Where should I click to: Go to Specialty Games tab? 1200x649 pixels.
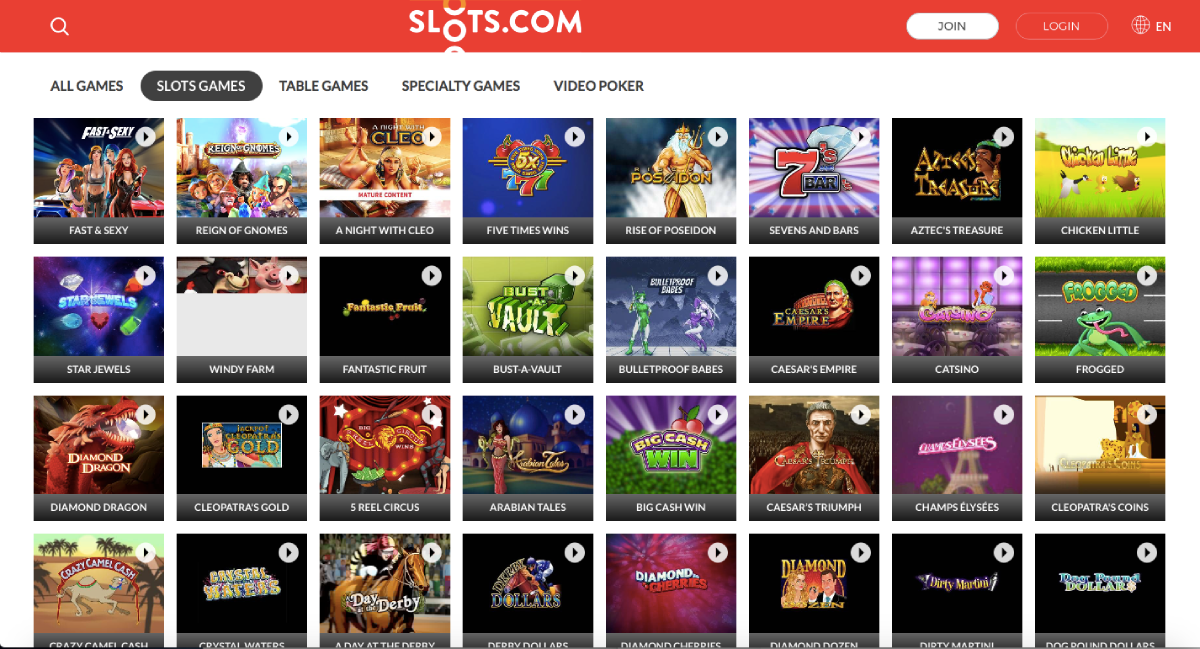tap(461, 86)
